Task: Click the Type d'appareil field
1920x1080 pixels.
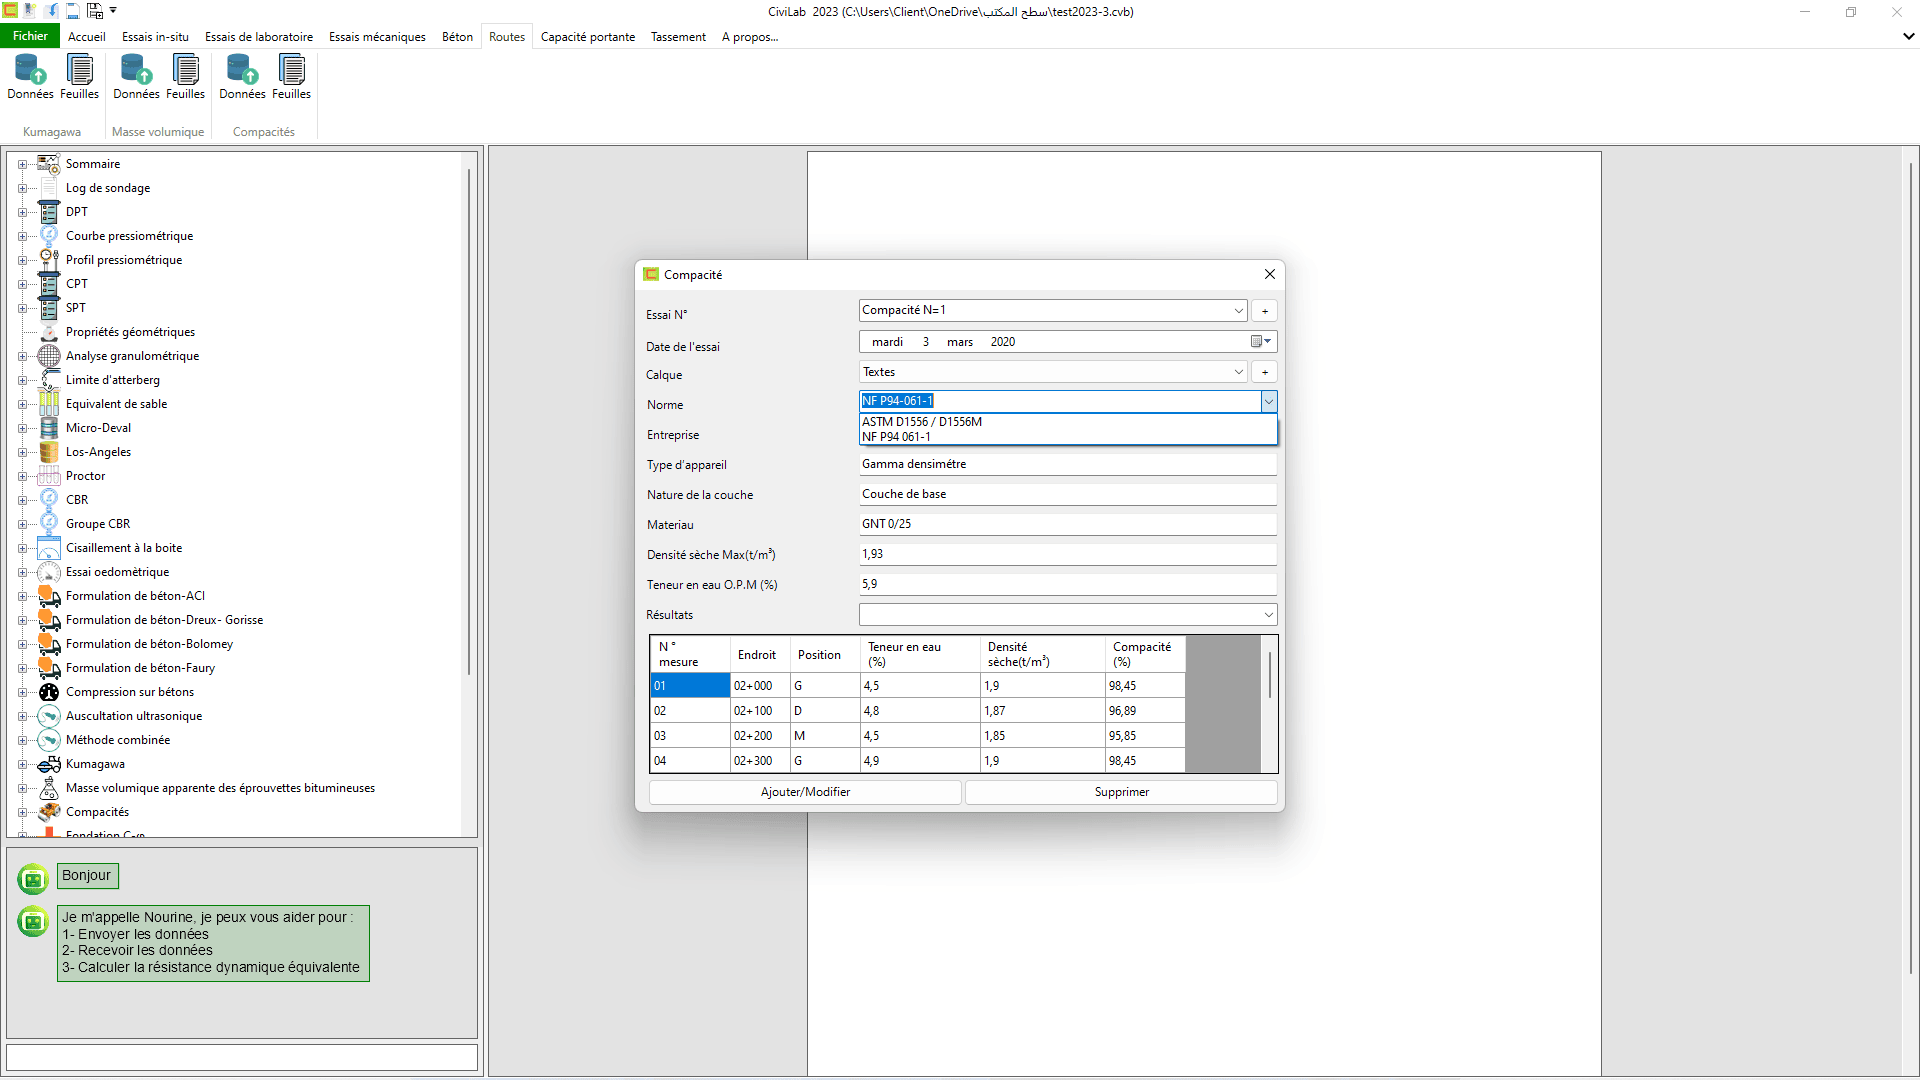Action: click(1068, 464)
